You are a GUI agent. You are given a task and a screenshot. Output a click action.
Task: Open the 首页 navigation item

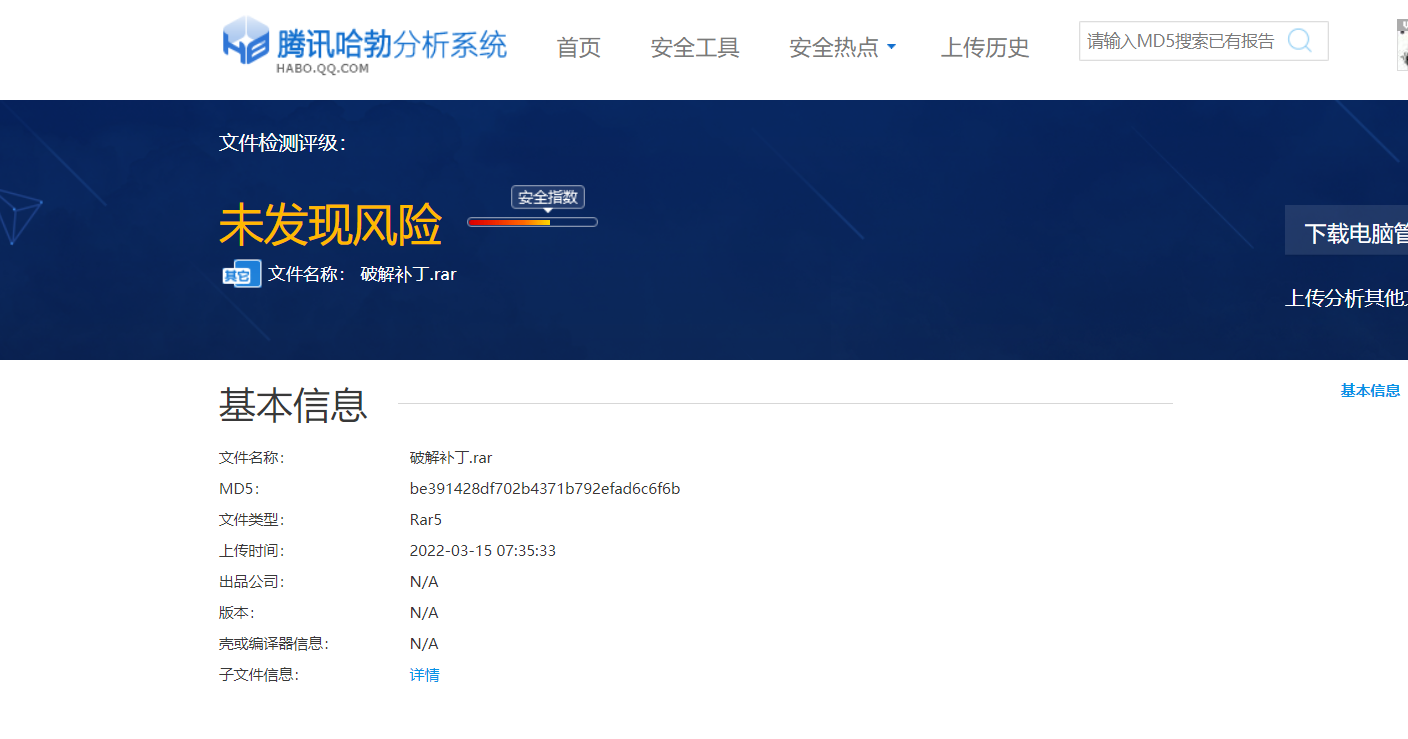579,47
